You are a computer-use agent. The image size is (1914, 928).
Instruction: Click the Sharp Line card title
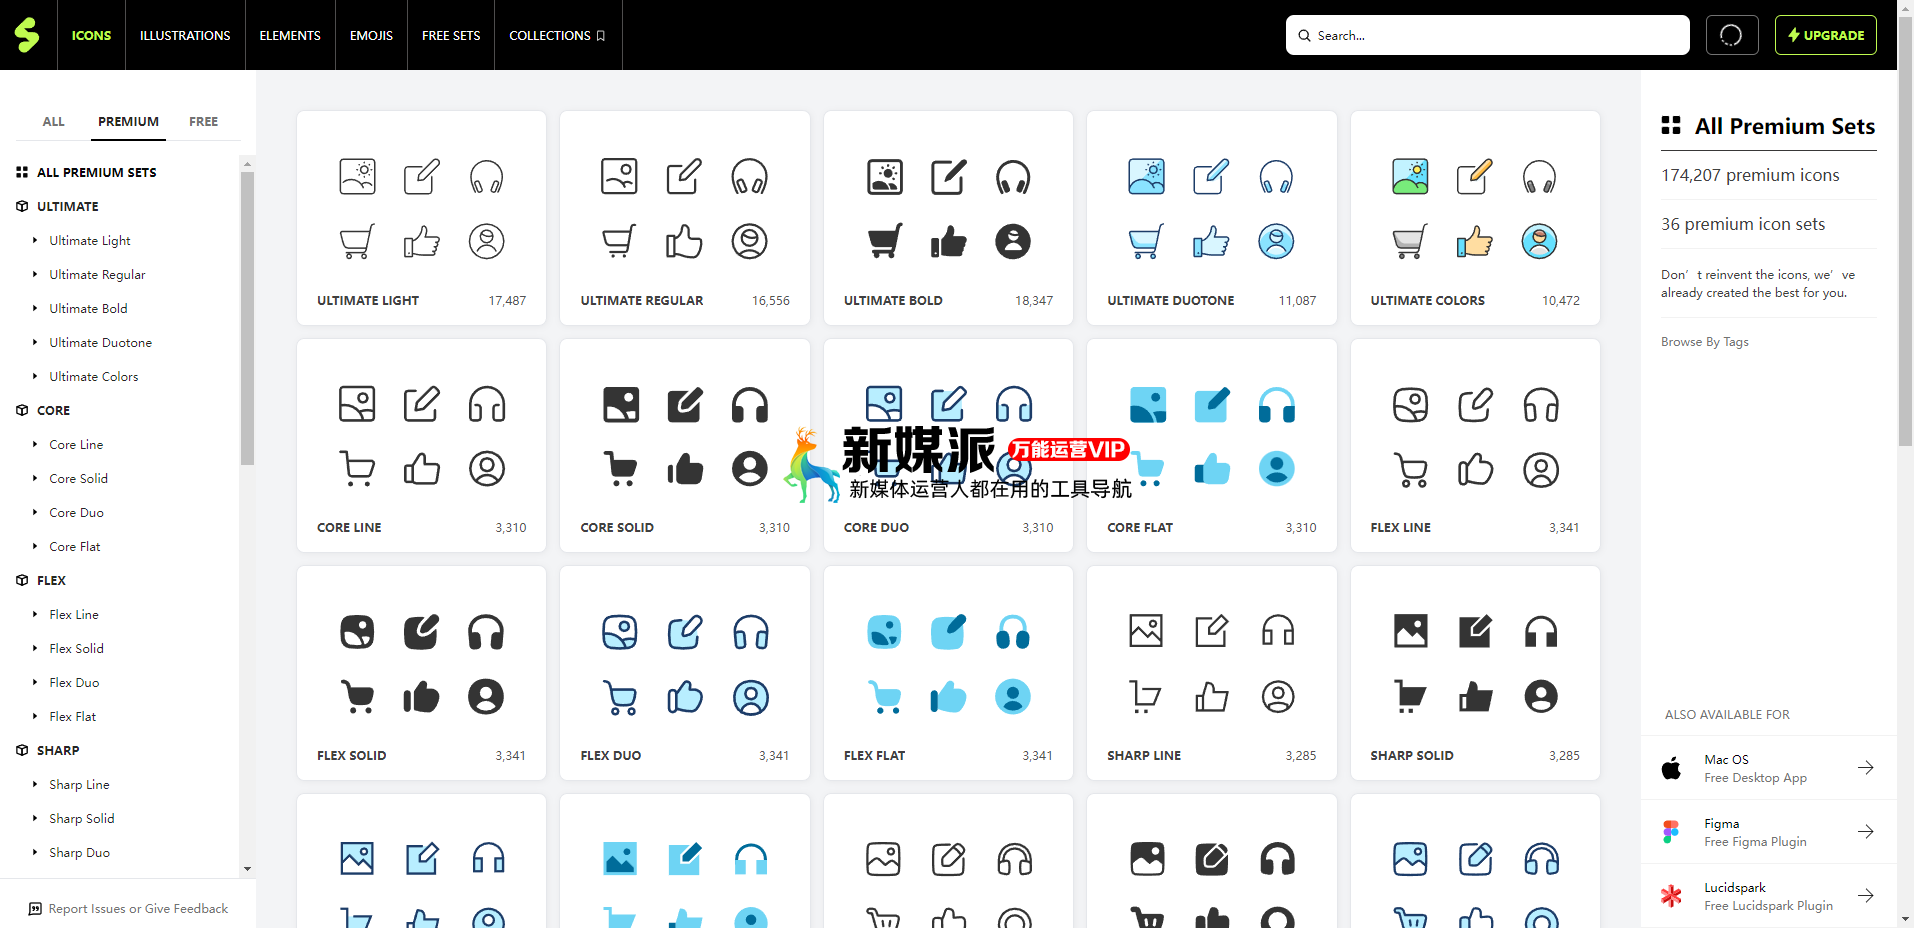click(x=1144, y=755)
